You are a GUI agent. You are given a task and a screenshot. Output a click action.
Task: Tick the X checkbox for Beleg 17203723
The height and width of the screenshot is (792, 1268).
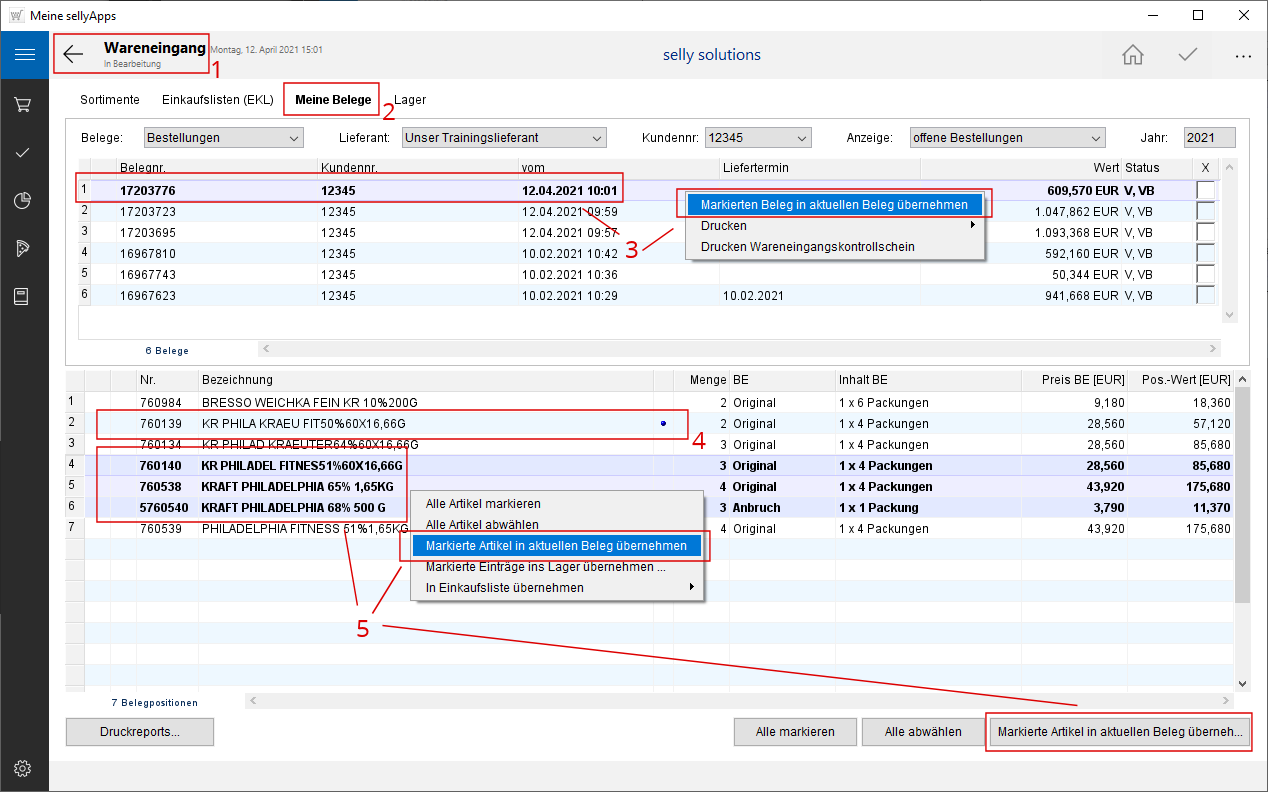1206,211
